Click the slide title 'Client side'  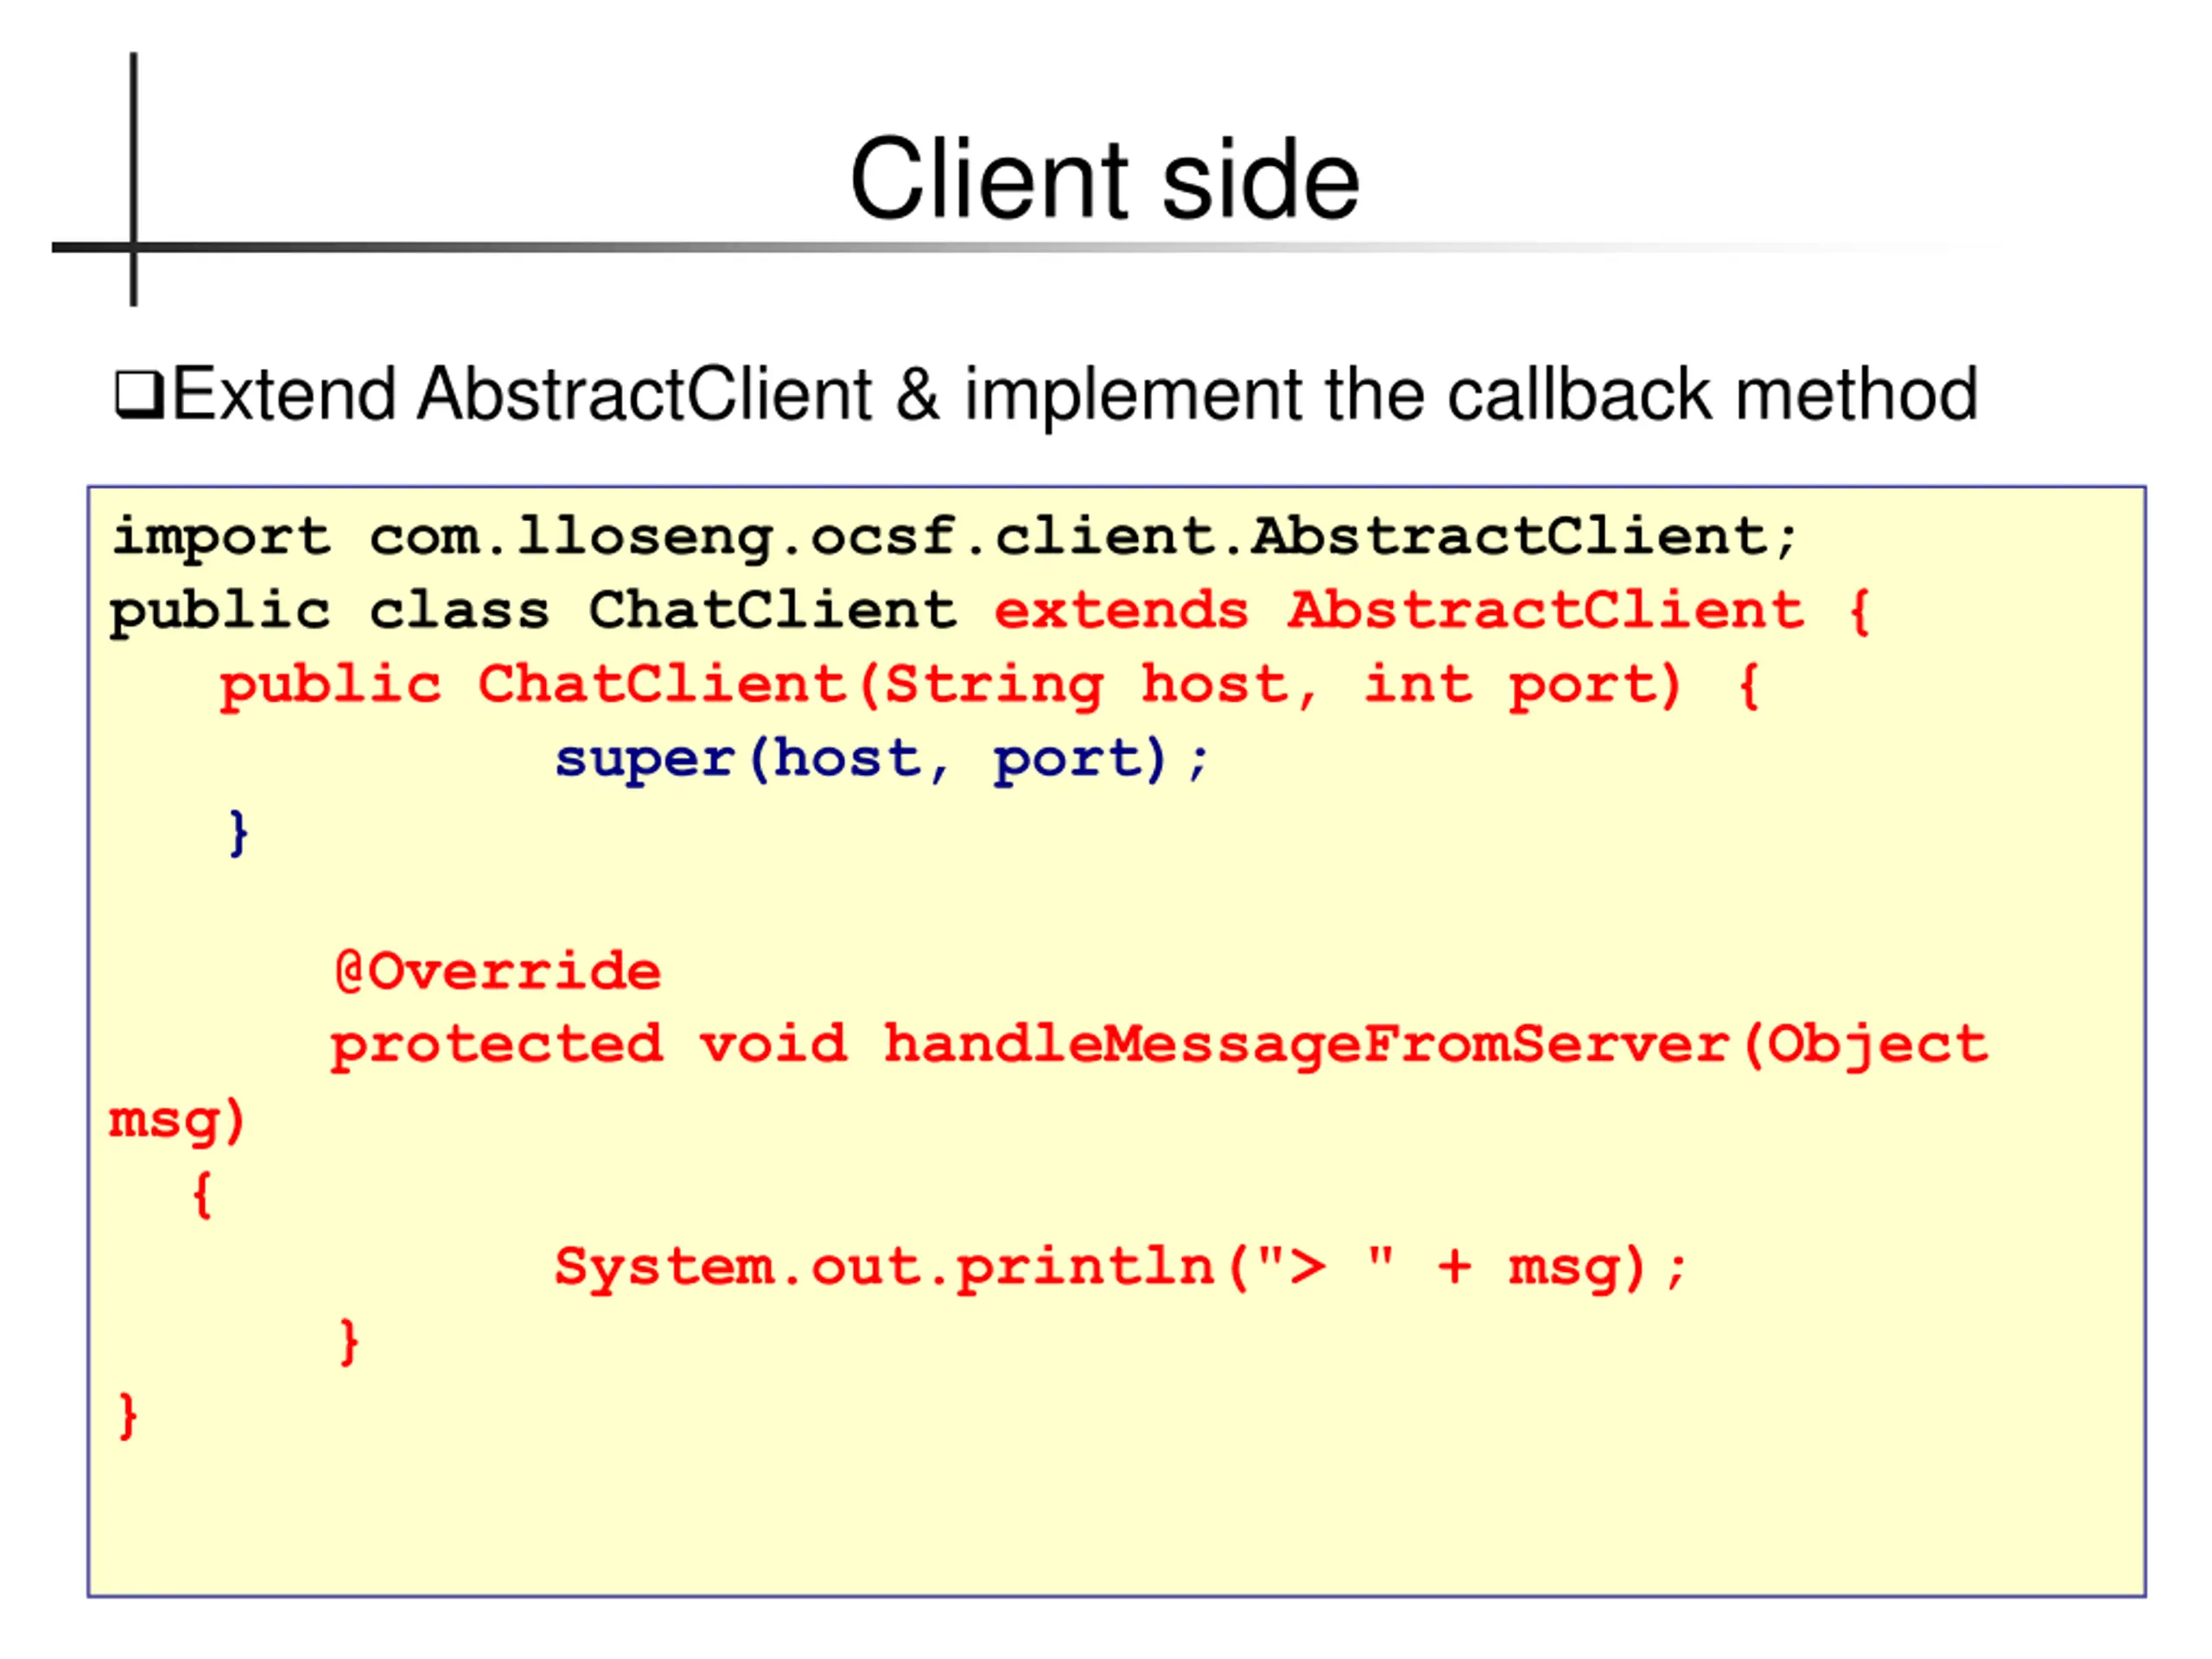pos(1105,179)
